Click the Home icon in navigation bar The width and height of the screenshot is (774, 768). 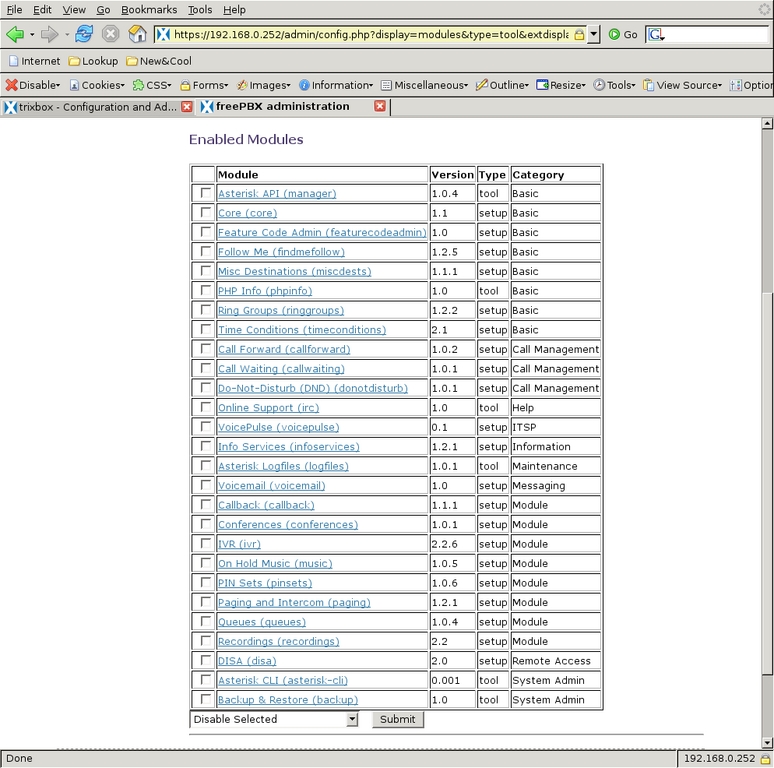(137, 34)
